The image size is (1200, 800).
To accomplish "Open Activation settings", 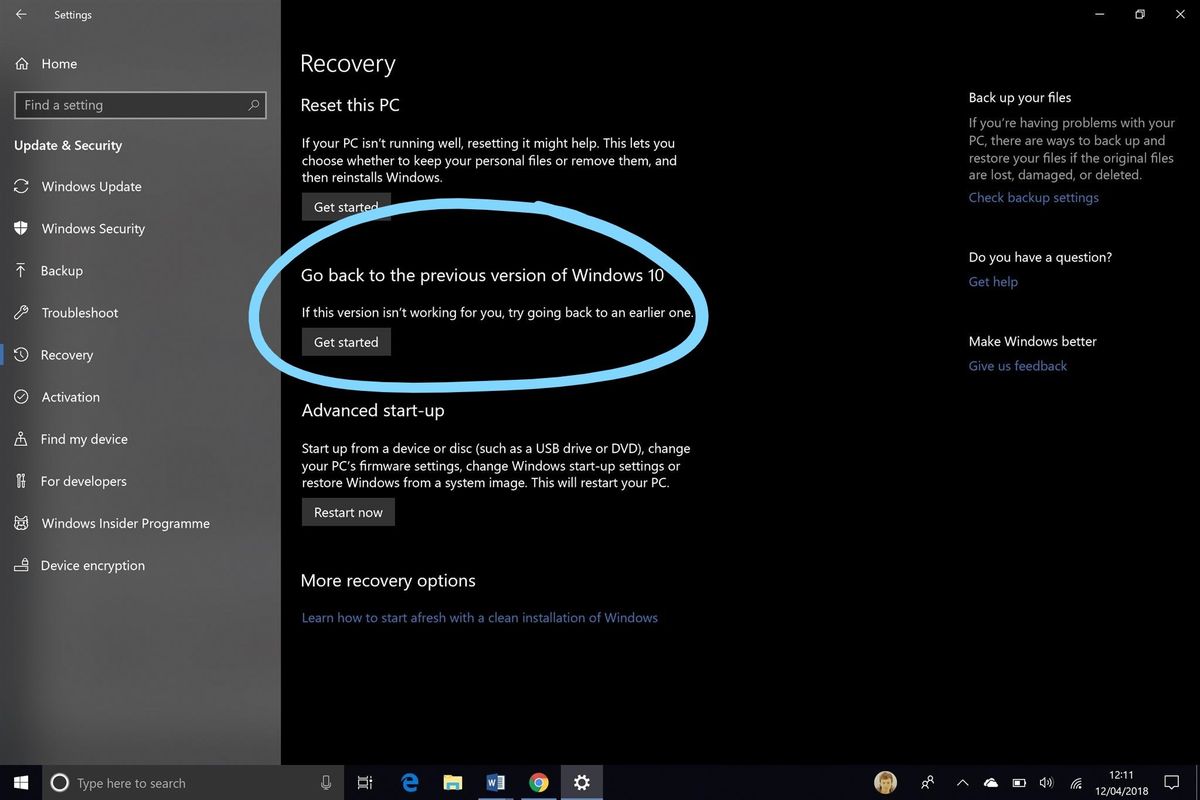I will [70, 397].
